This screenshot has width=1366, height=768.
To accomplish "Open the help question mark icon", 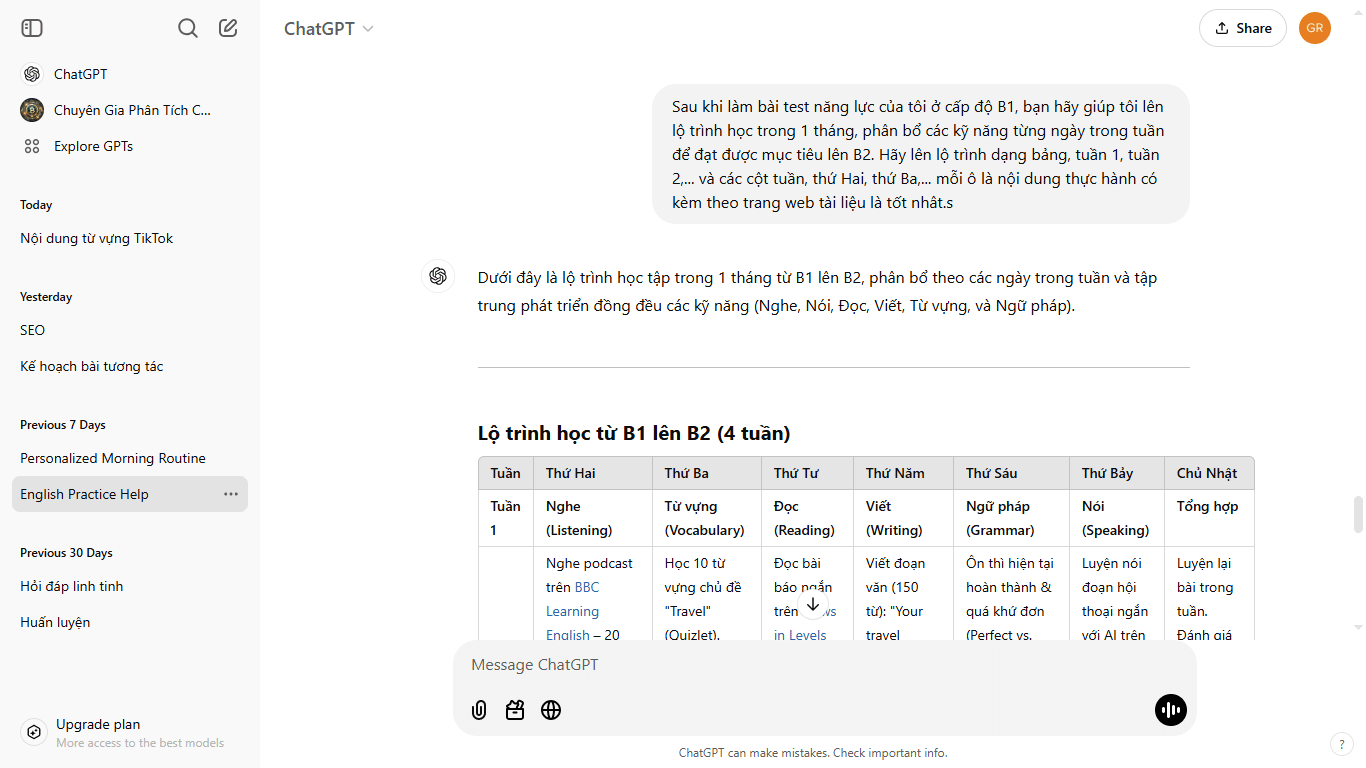I will click(1341, 744).
